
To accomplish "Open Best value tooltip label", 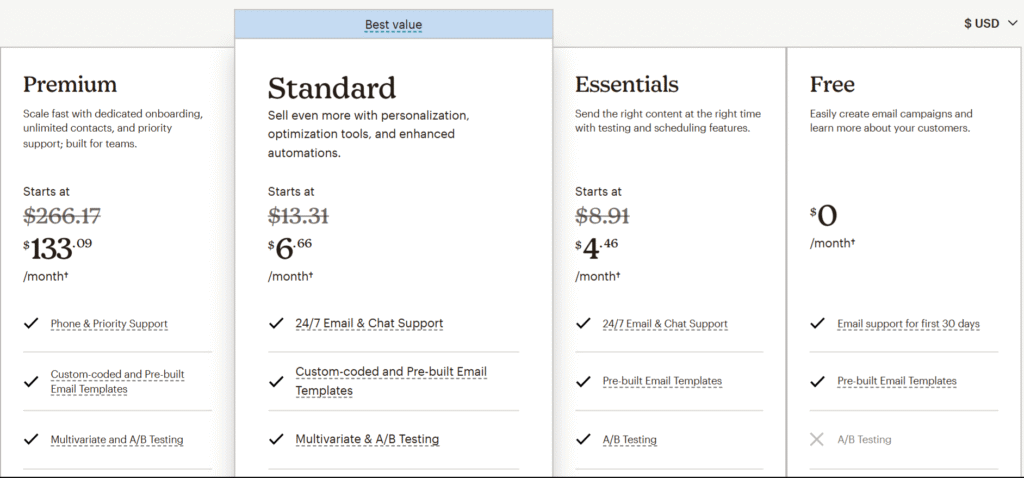I will coord(393,25).
